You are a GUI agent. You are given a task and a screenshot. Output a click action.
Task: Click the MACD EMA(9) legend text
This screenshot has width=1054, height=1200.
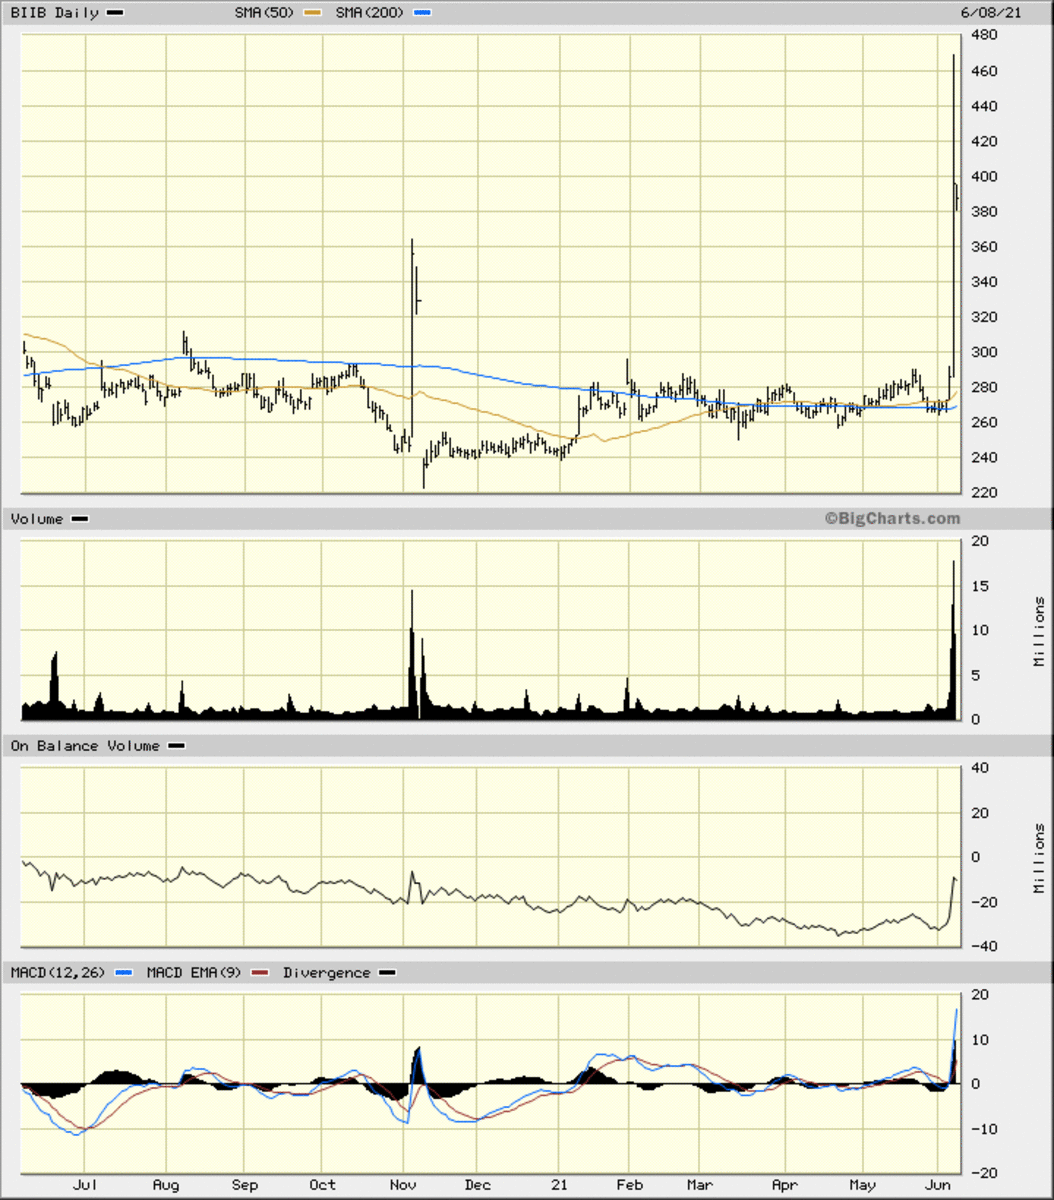[x=194, y=973]
